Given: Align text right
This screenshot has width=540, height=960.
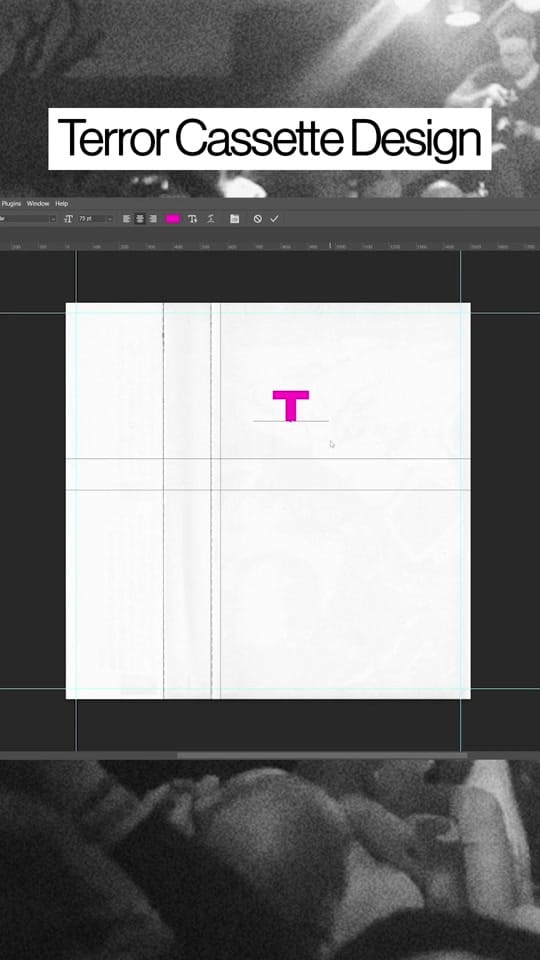Looking at the screenshot, I should [153, 219].
